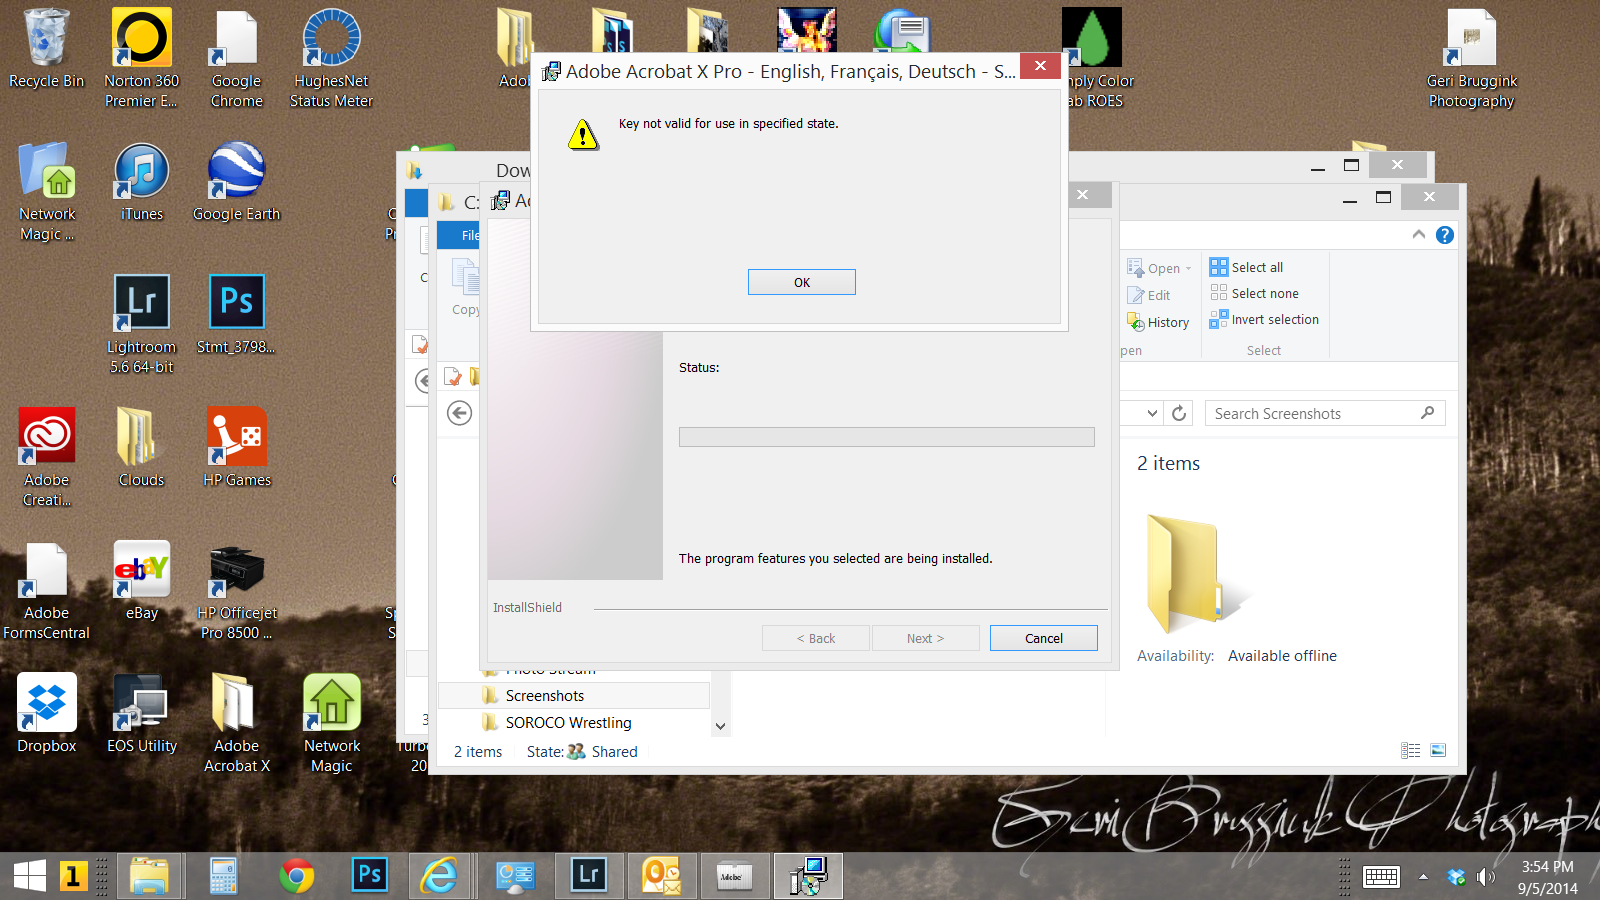Open Dropbox desktop shortcut
The width and height of the screenshot is (1600, 900).
[x=46, y=713]
